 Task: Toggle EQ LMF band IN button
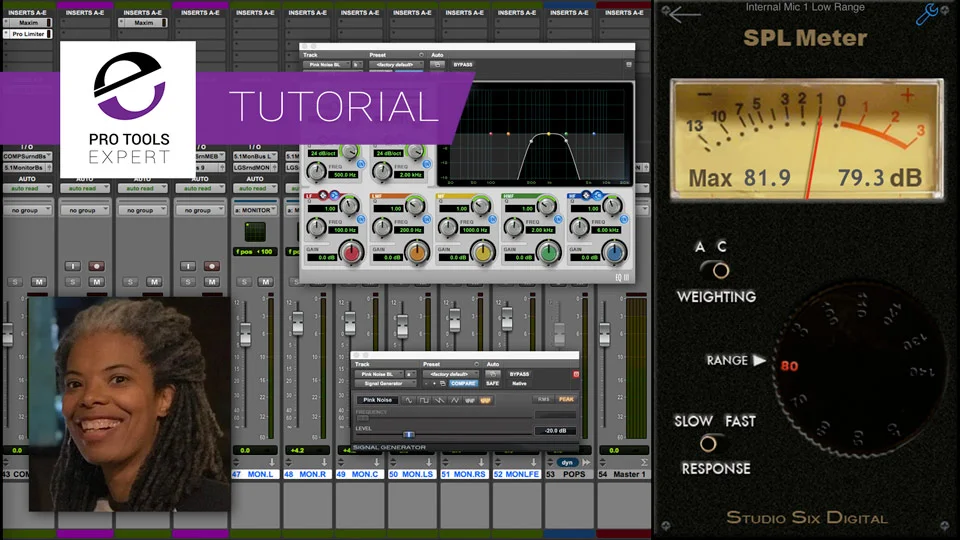pos(427,219)
